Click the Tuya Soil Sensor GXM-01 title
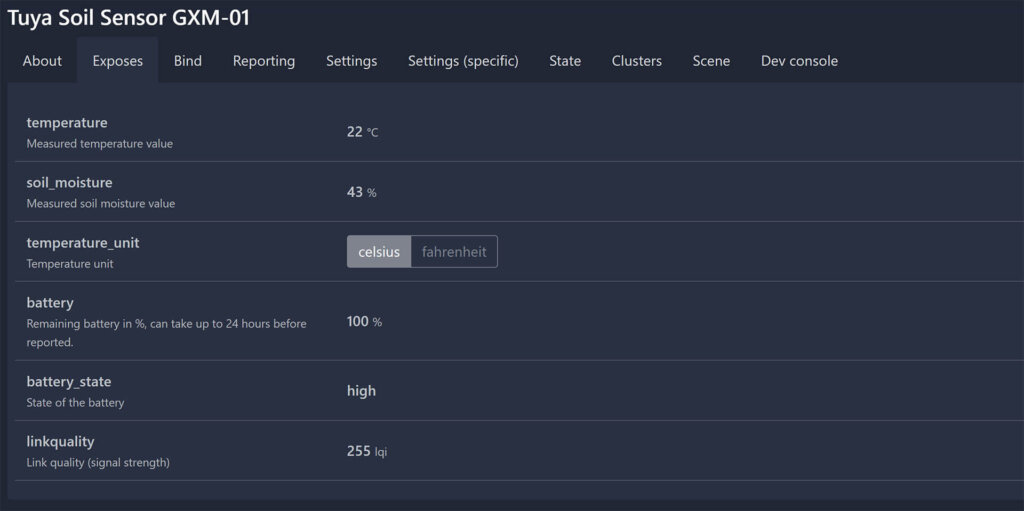1024x511 pixels. click(129, 17)
